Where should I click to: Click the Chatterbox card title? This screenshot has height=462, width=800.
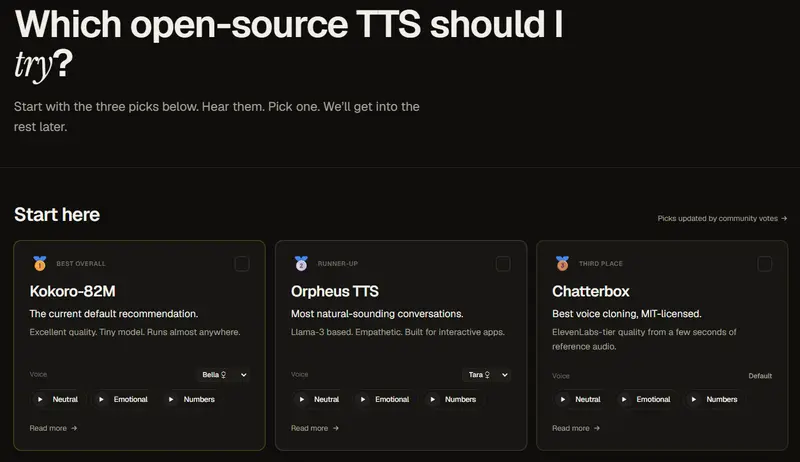(591, 291)
